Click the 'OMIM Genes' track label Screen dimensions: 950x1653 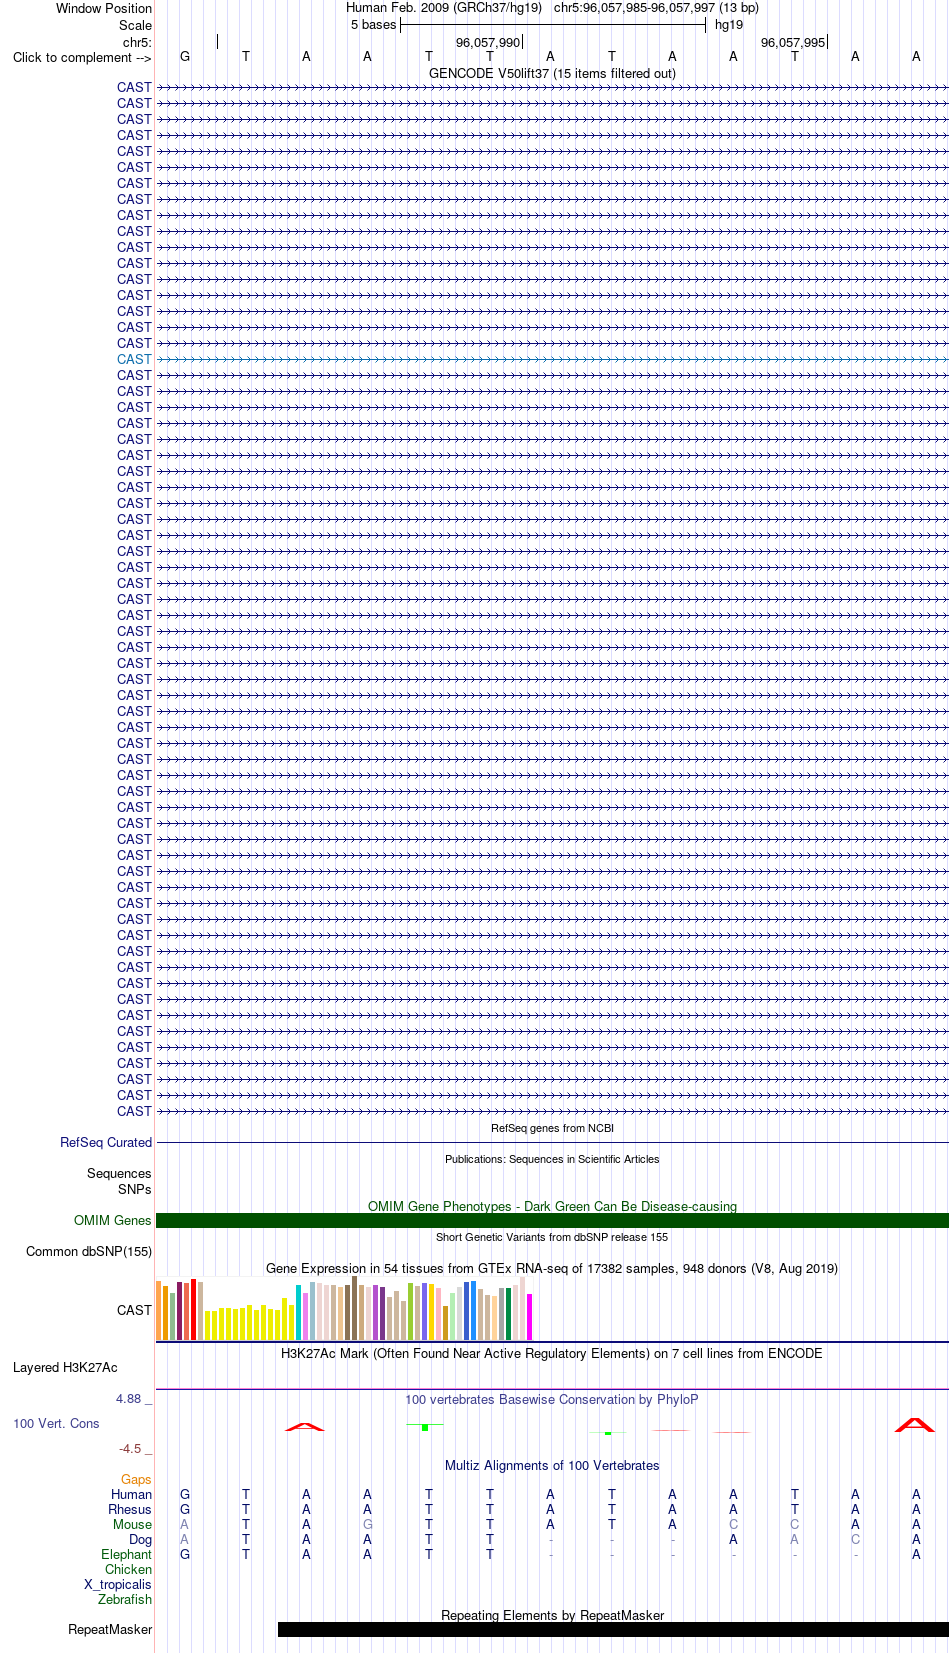click(112, 1220)
